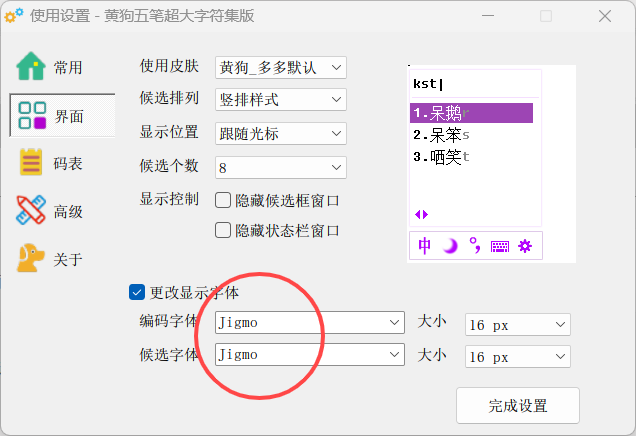This screenshot has height=436, width=636.
Task: Open the 码表 (Code table) section
Action: (x=50, y=163)
